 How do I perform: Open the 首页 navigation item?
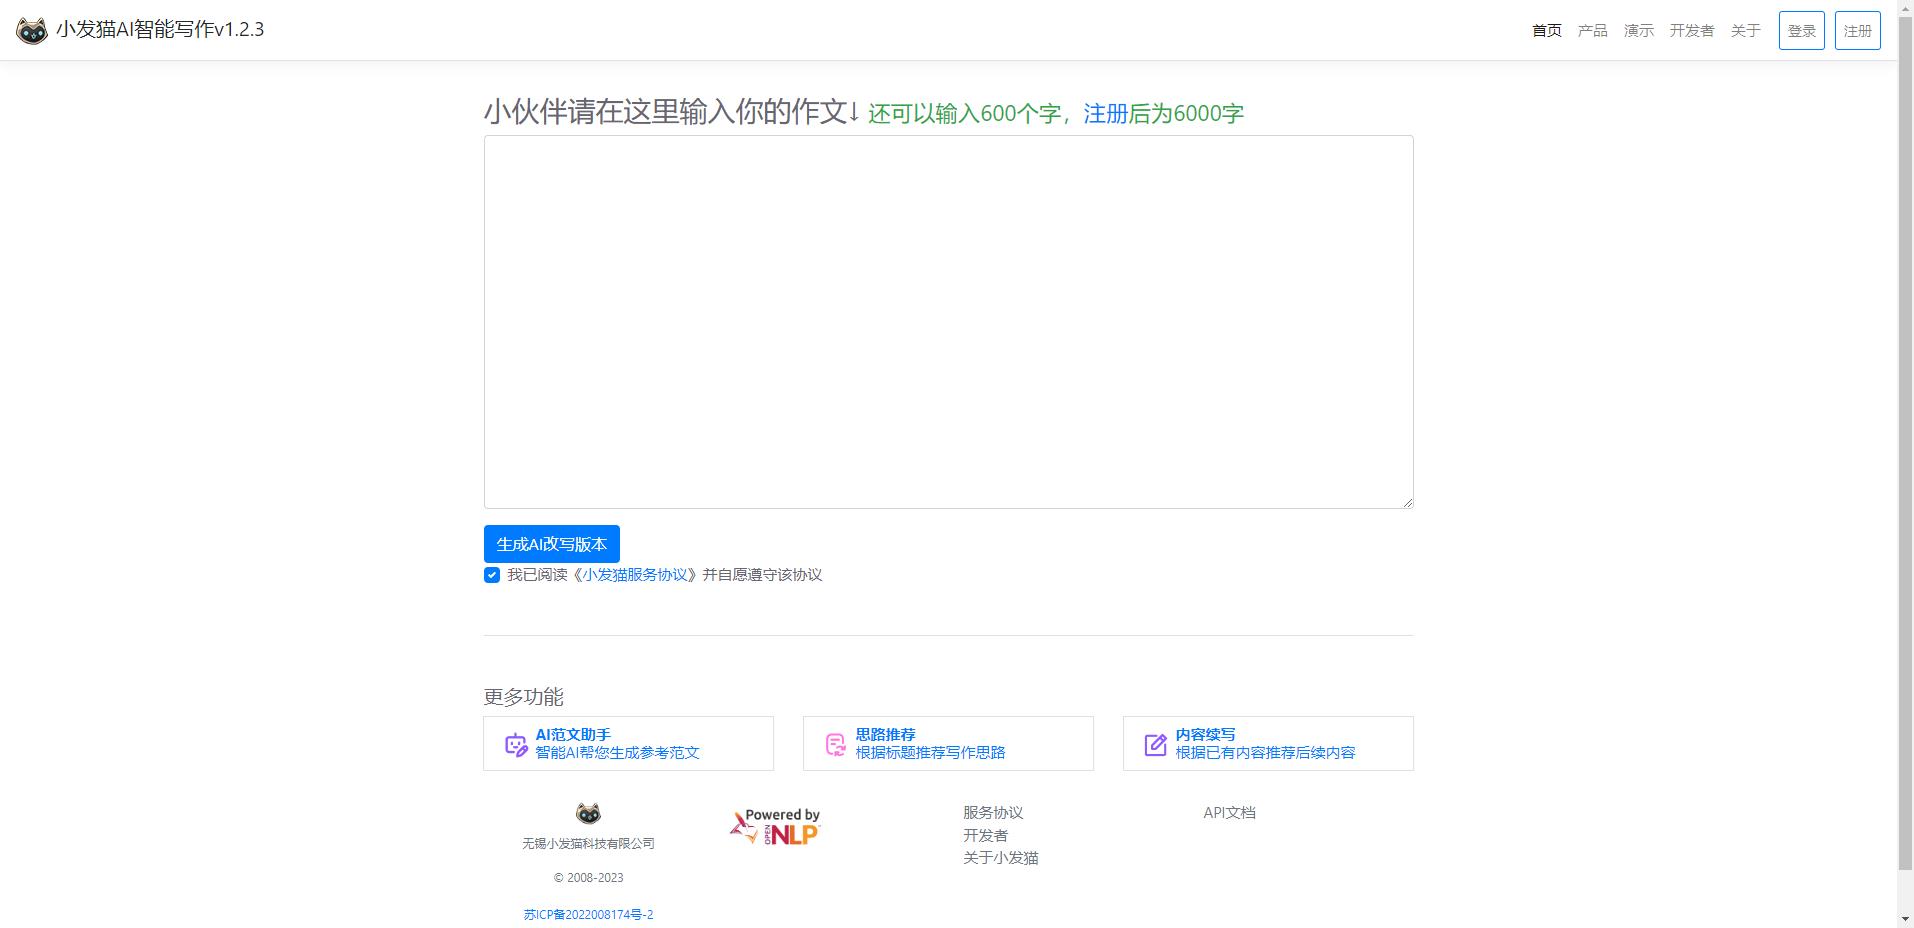point(1546,31)
